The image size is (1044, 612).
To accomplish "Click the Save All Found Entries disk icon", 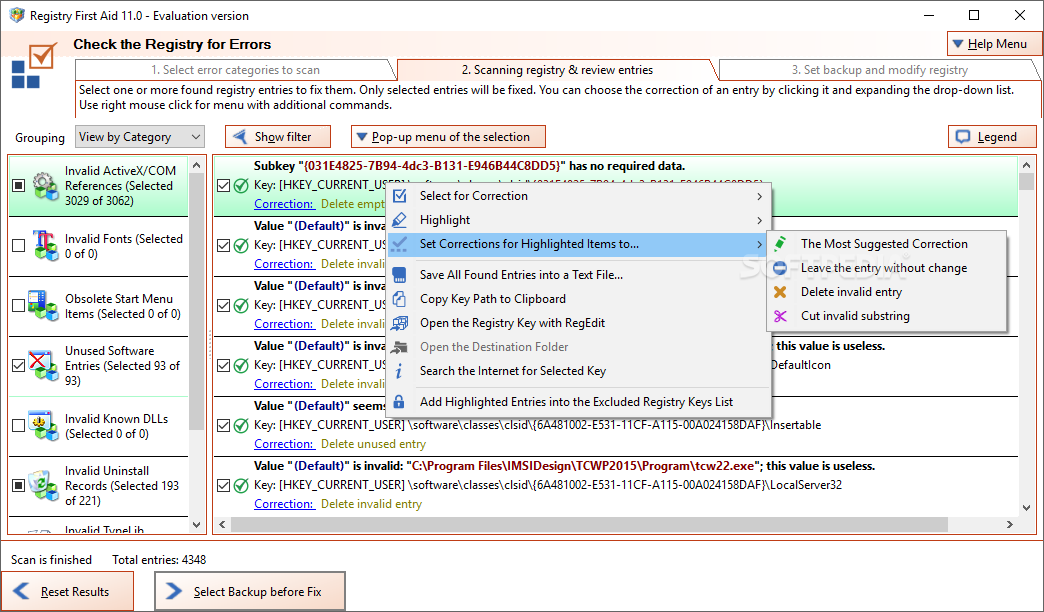I will [x=399, y=274].
